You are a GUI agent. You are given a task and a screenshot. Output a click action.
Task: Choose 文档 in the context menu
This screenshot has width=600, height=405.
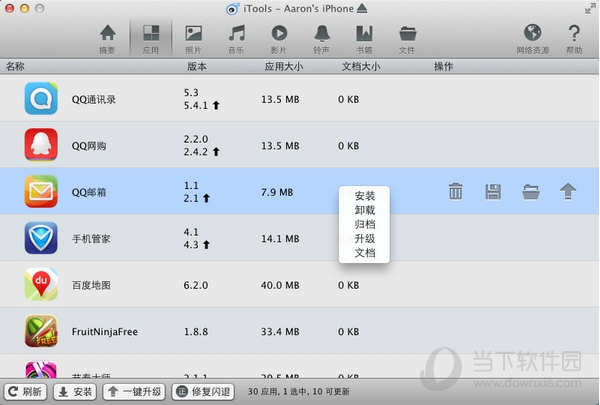[x=365, y=253]
